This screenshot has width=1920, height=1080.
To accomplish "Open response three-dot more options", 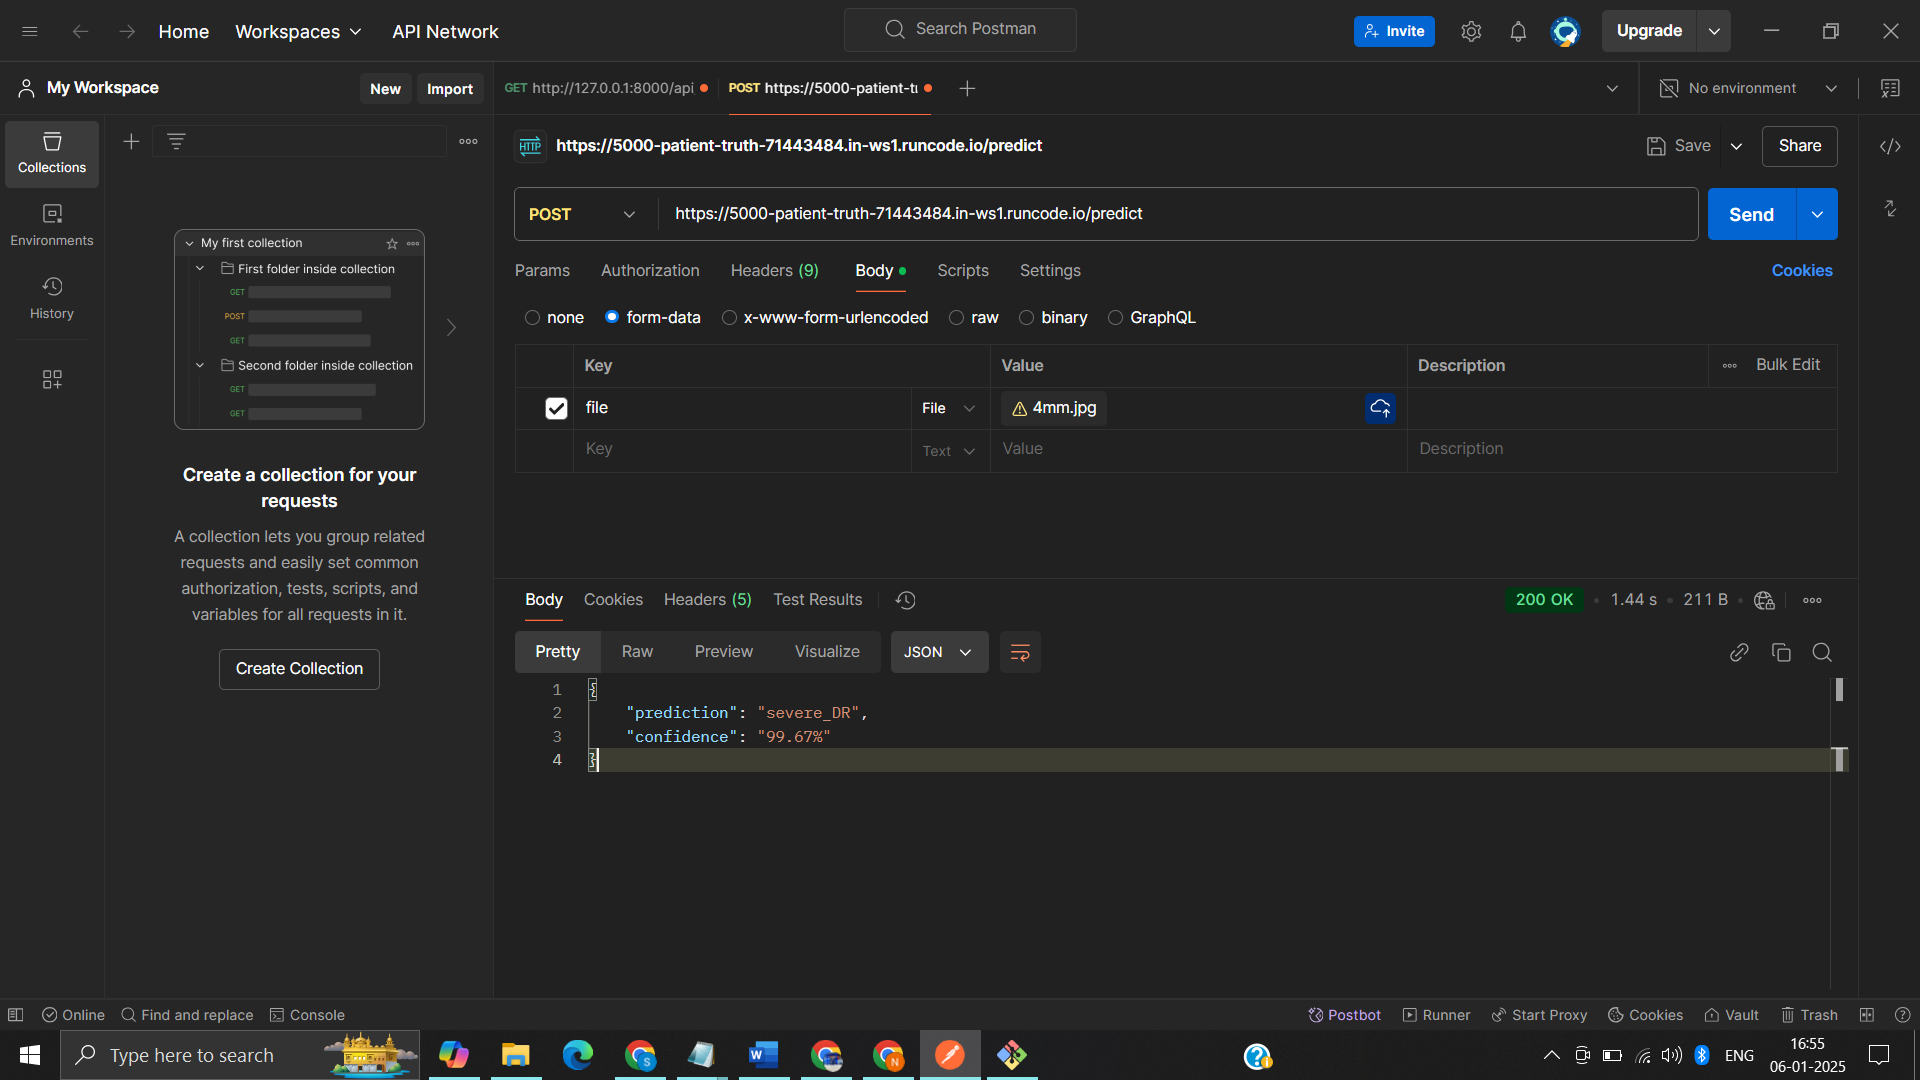I will tap(1812, 600).
